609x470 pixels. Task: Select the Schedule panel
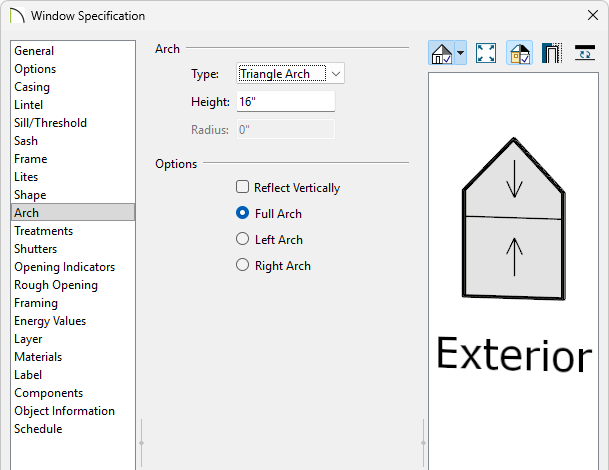click(73, 429)
